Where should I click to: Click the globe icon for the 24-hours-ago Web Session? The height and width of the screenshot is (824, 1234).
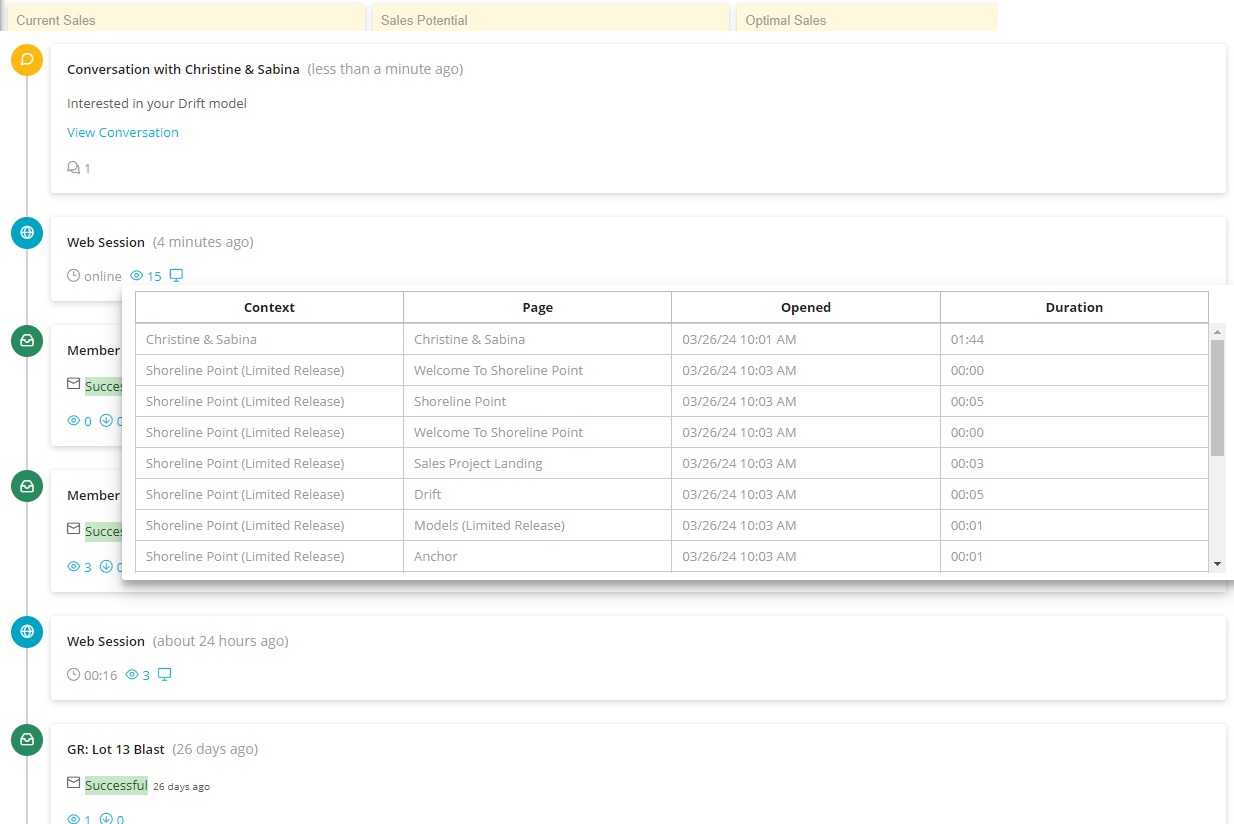[27, 631]
